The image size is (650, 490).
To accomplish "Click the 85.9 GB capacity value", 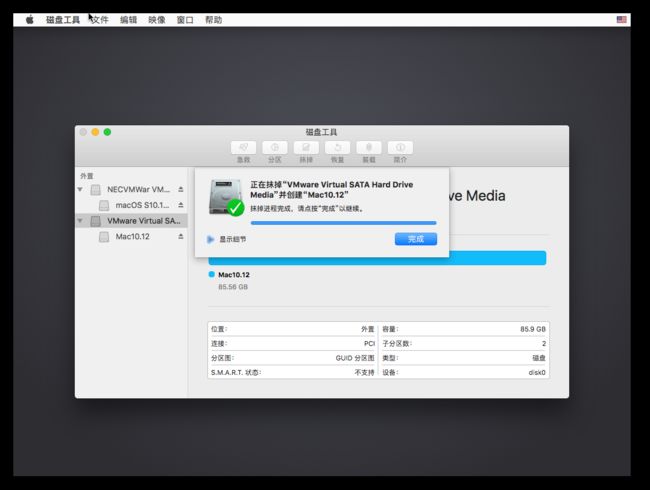I will coord(533,329).
